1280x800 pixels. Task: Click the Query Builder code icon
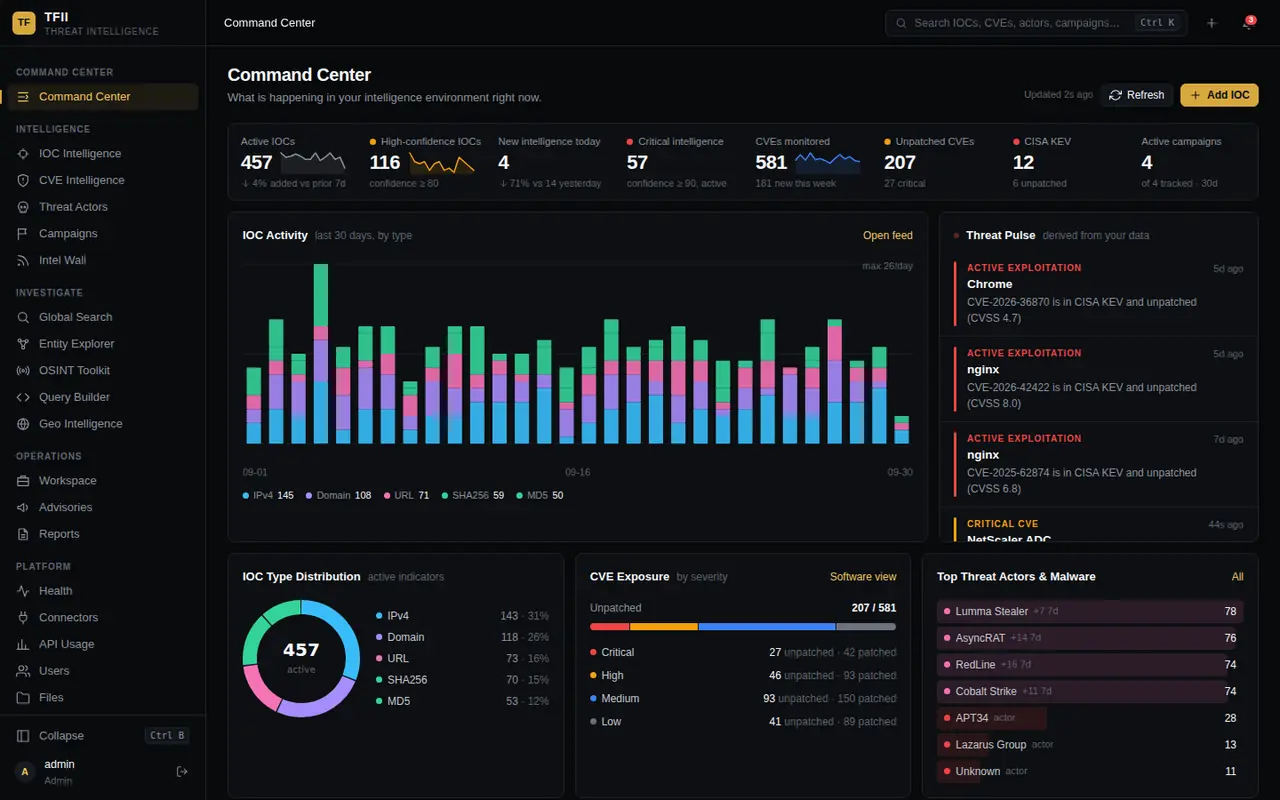23,397
